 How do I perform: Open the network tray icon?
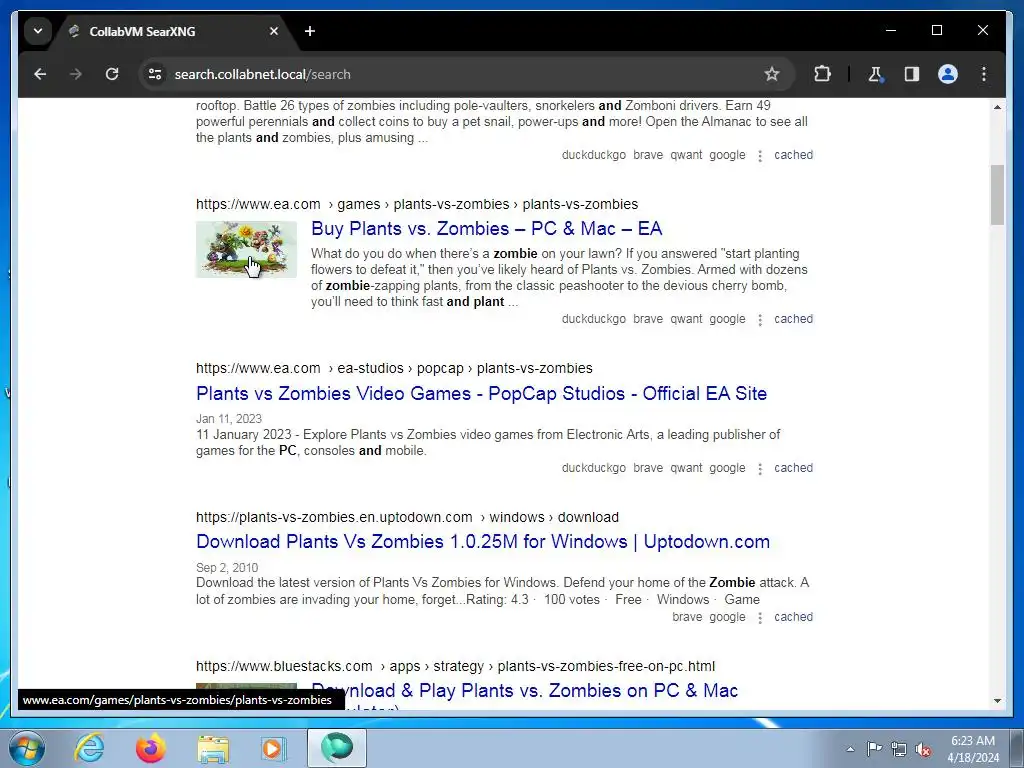pyautogui.click(x=899, y=748)
